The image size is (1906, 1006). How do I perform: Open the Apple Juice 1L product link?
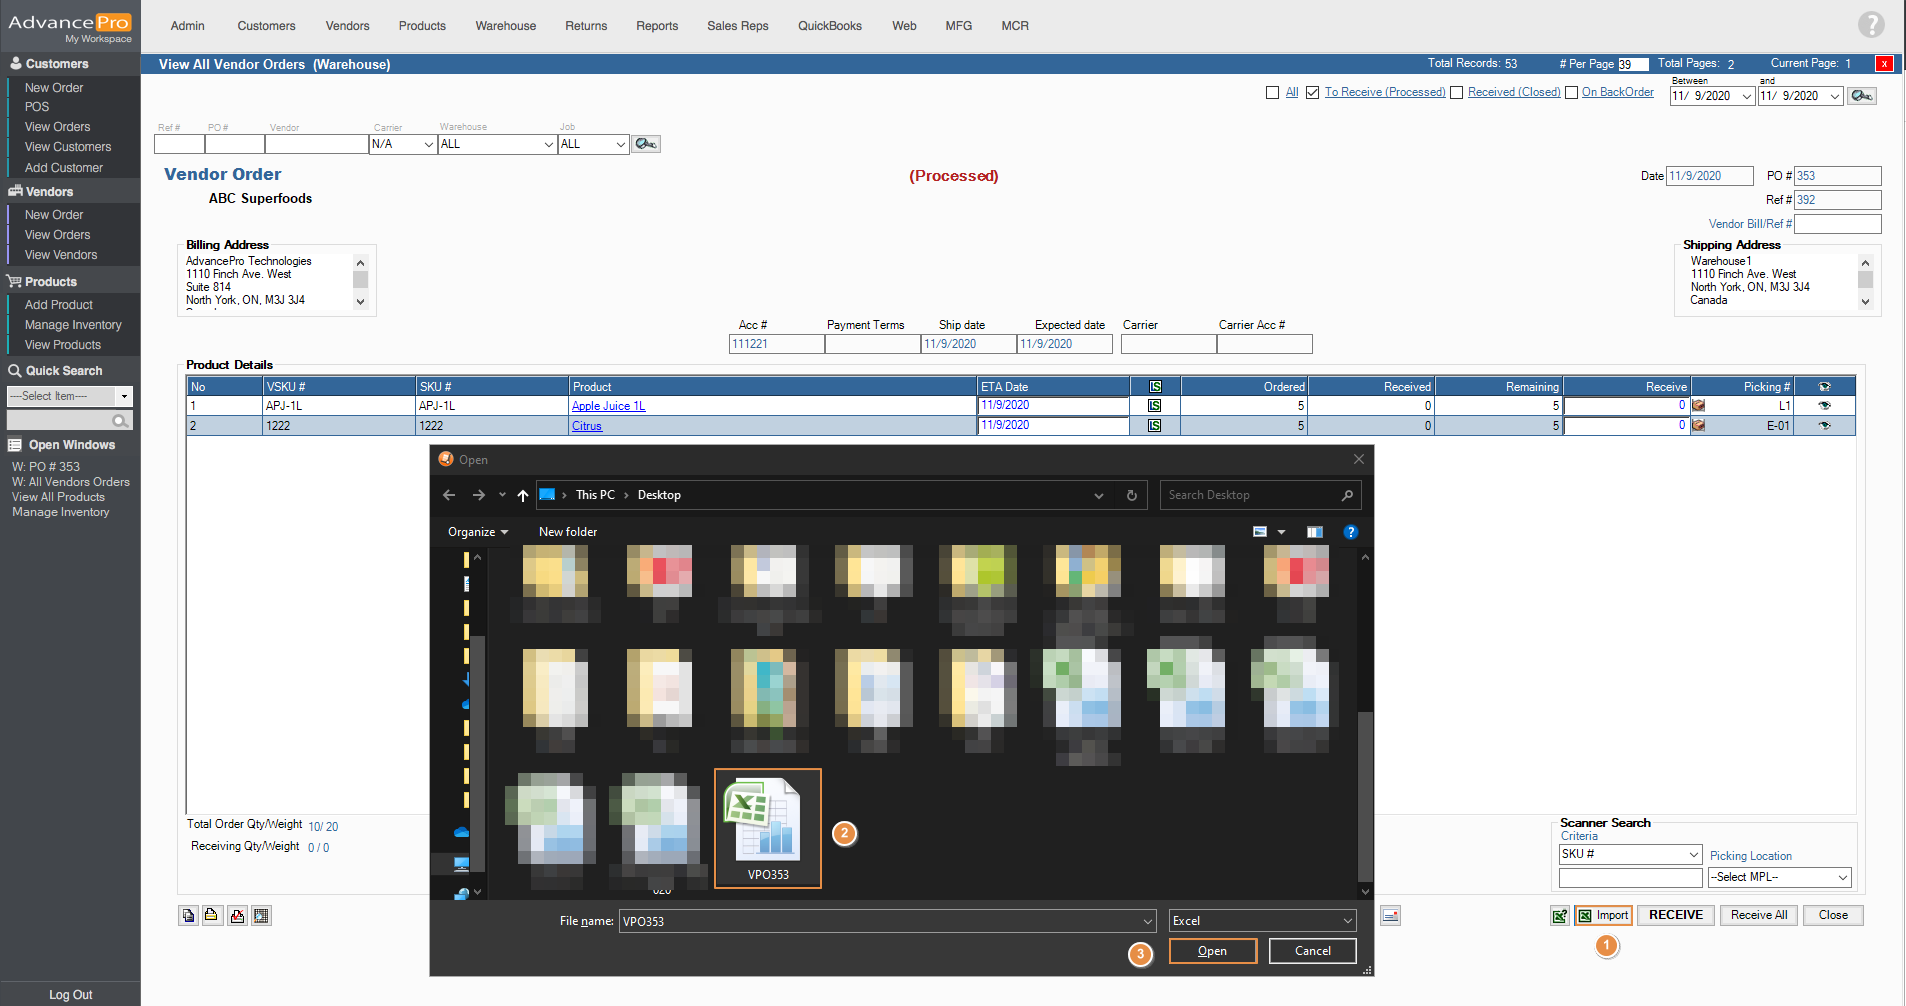point(608,406)
